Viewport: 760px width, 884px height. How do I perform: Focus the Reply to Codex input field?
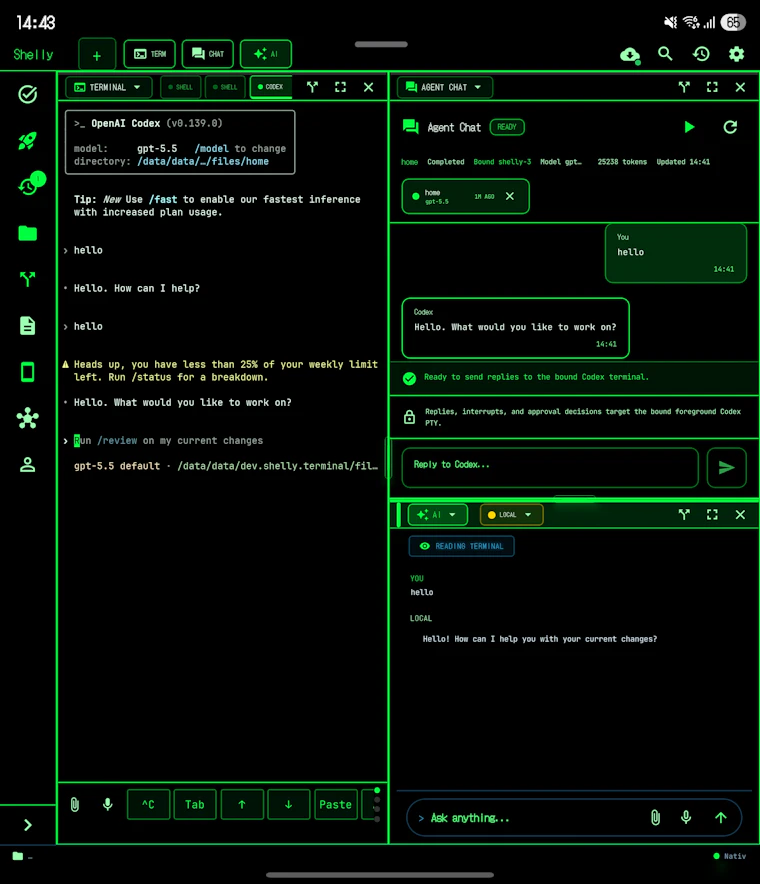click(550, 467)
